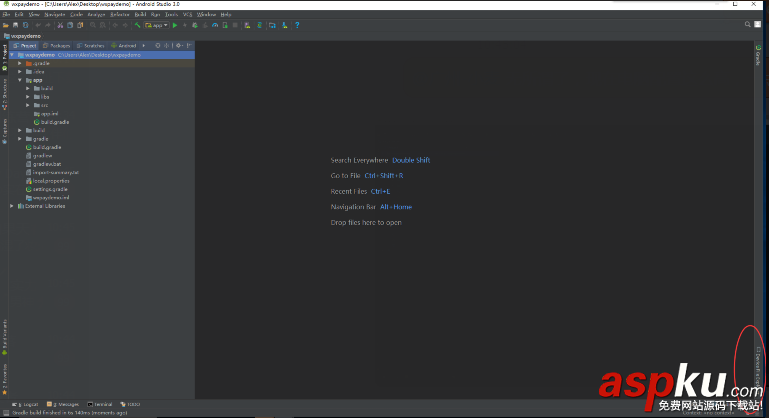
Task: Click the Make Project hammer icon
Action: [138, 25]
